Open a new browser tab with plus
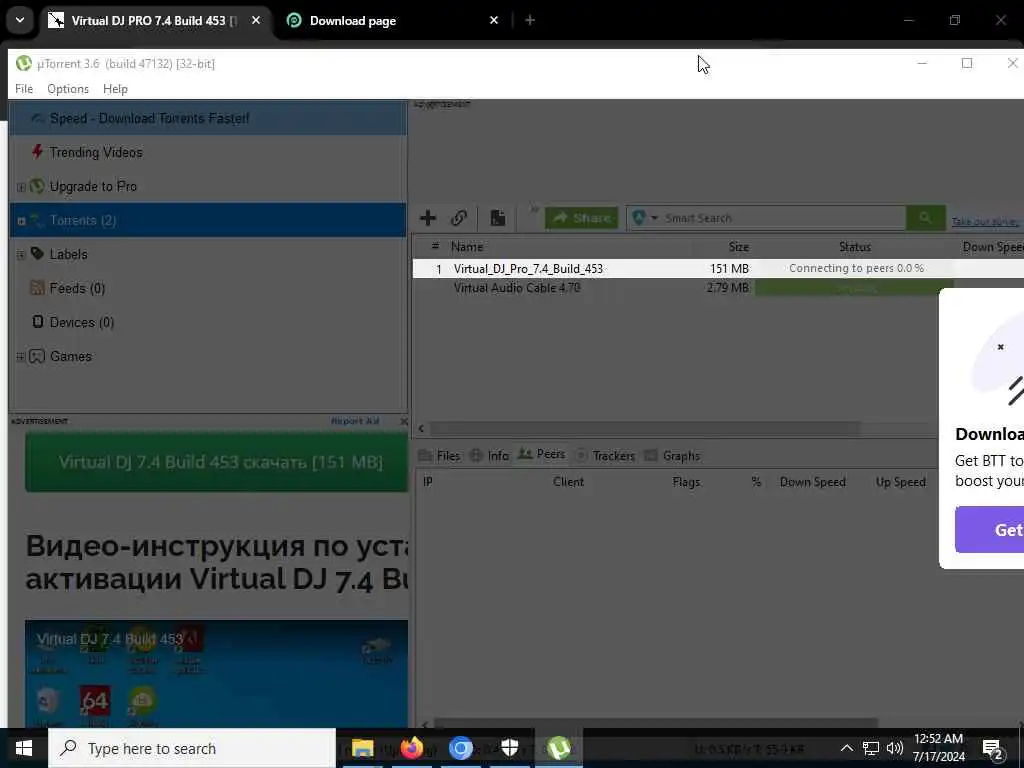Image resolution: width=1024 pixels, height=768 pixels. 530,20
